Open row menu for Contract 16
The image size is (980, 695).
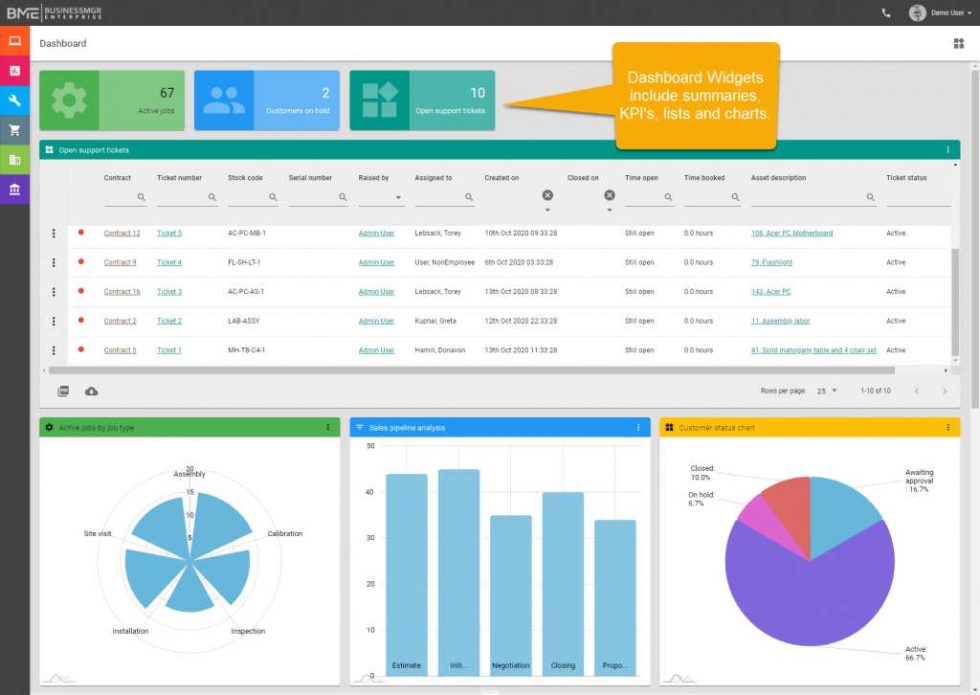[54, 292]
